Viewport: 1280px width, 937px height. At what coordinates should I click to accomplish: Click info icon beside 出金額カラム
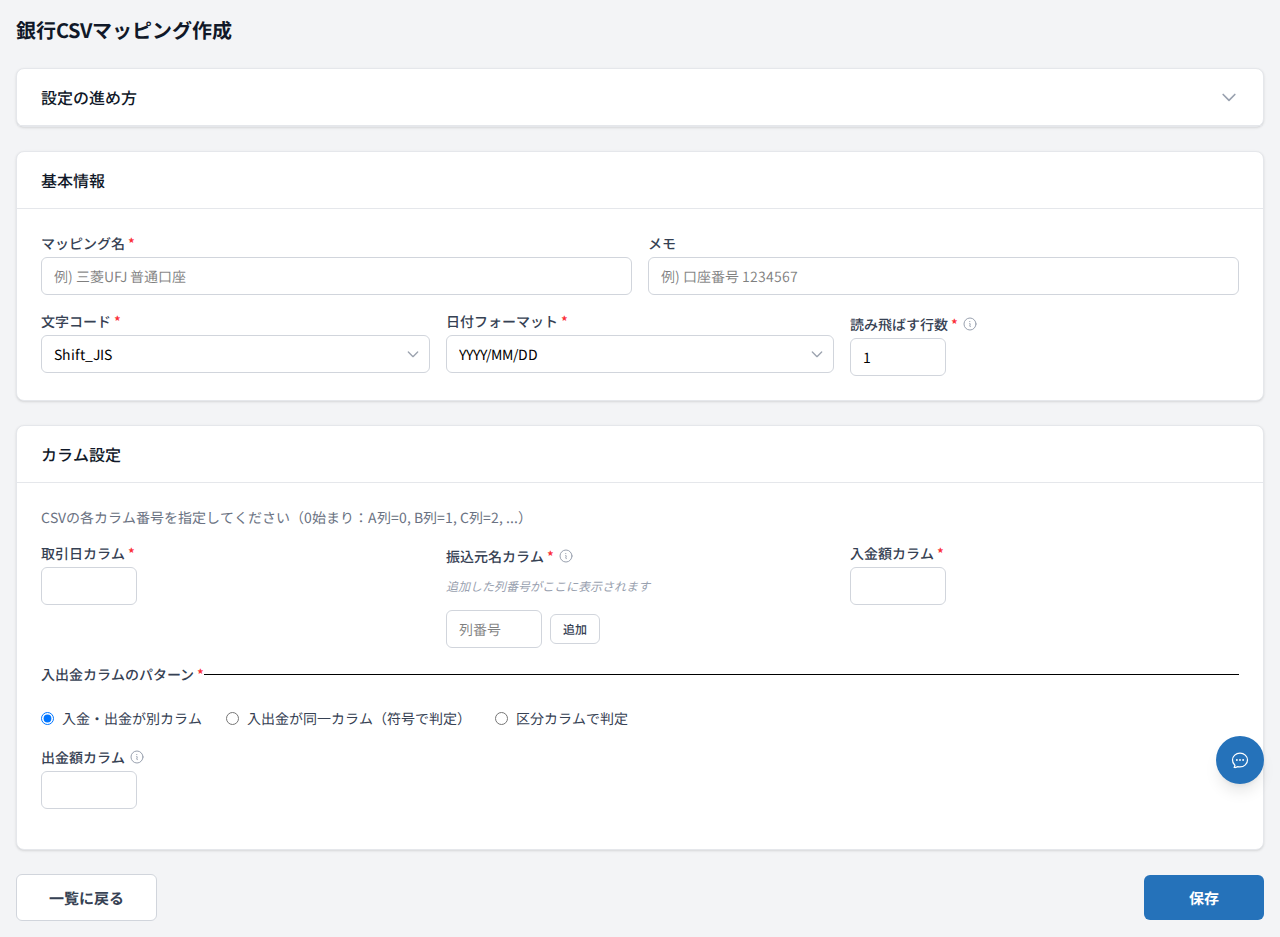(137, 757)
